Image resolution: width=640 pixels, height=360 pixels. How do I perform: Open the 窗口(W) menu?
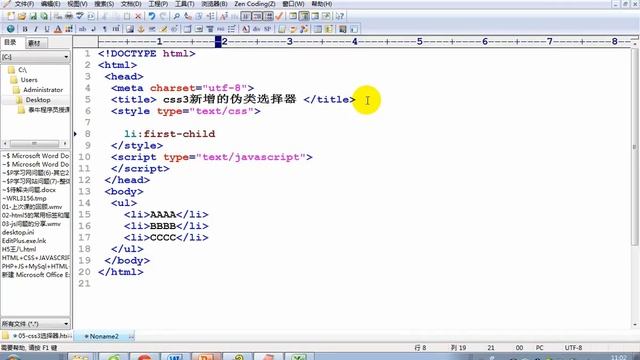[x=293, y=4]
